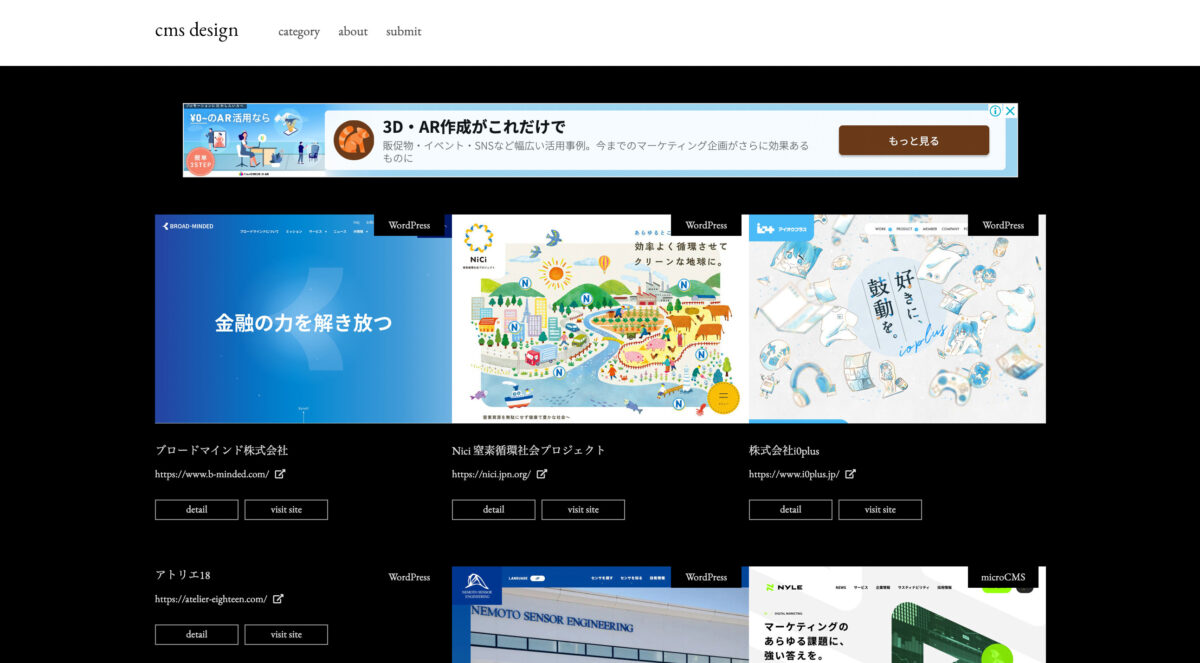Open detail for ブロードマインド株式会社

tap(197, 510)
